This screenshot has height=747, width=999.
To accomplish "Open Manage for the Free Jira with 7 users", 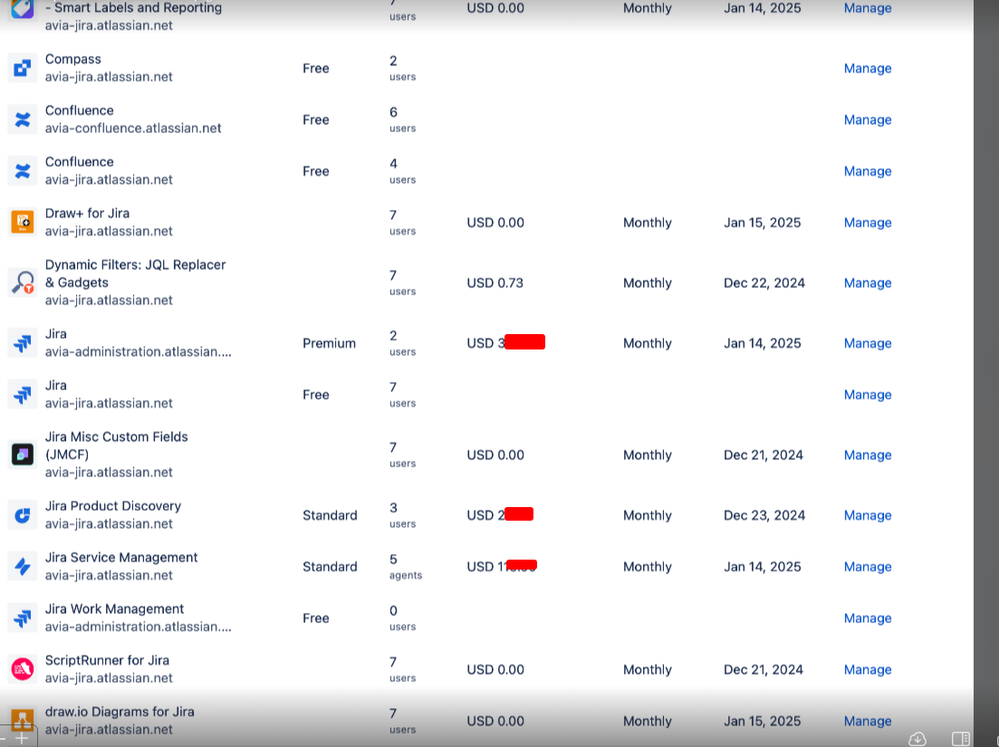I will click(x=867, y=395).
